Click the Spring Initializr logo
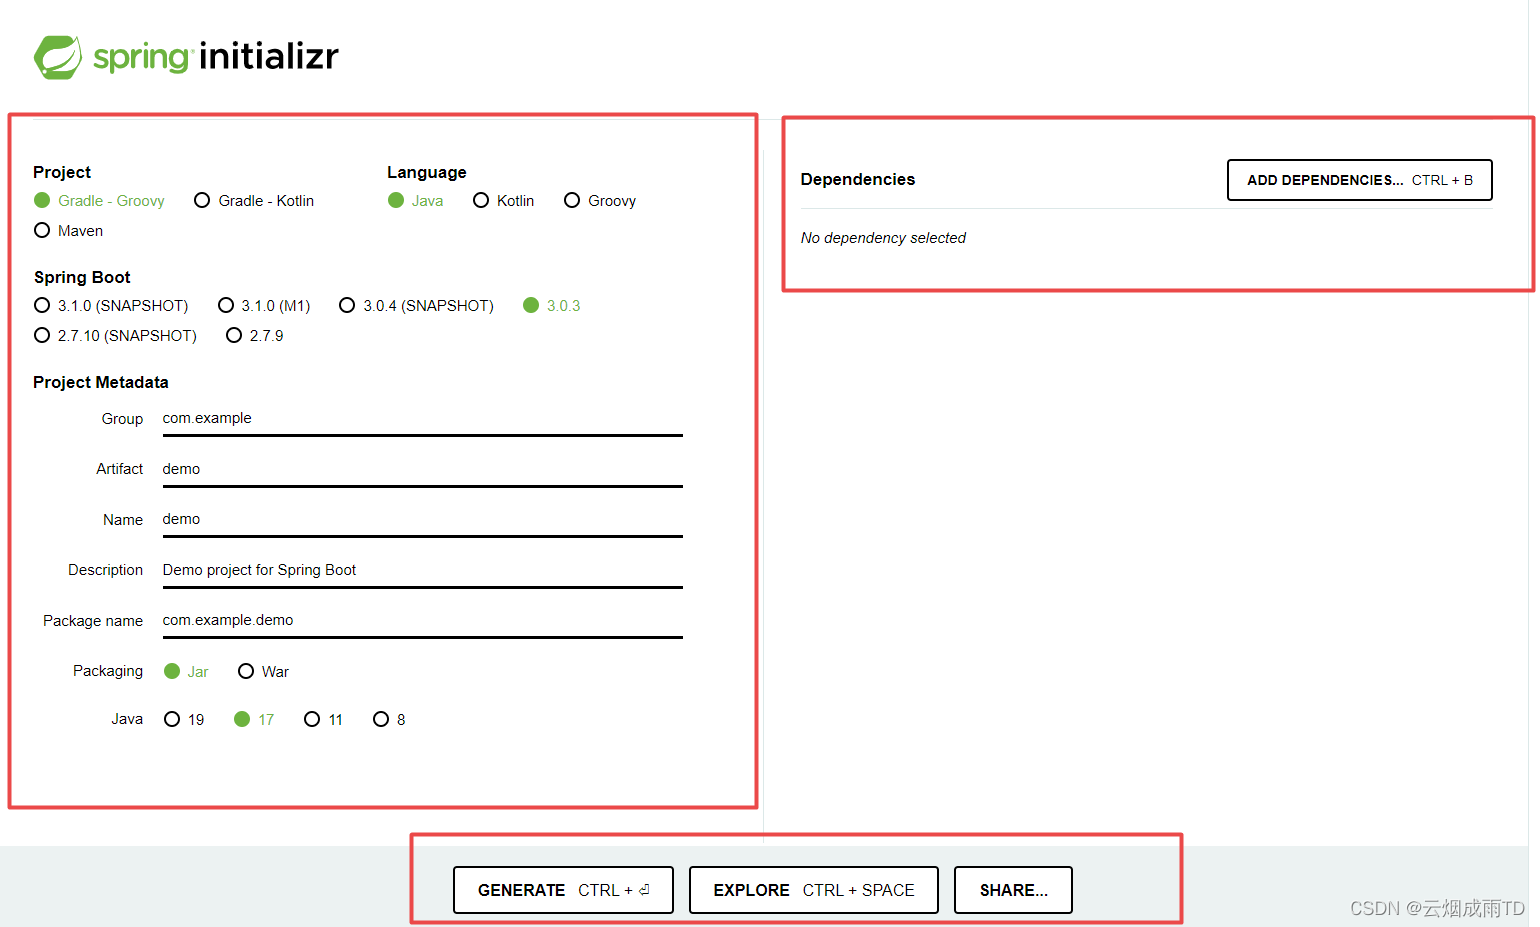 point(186,56)
